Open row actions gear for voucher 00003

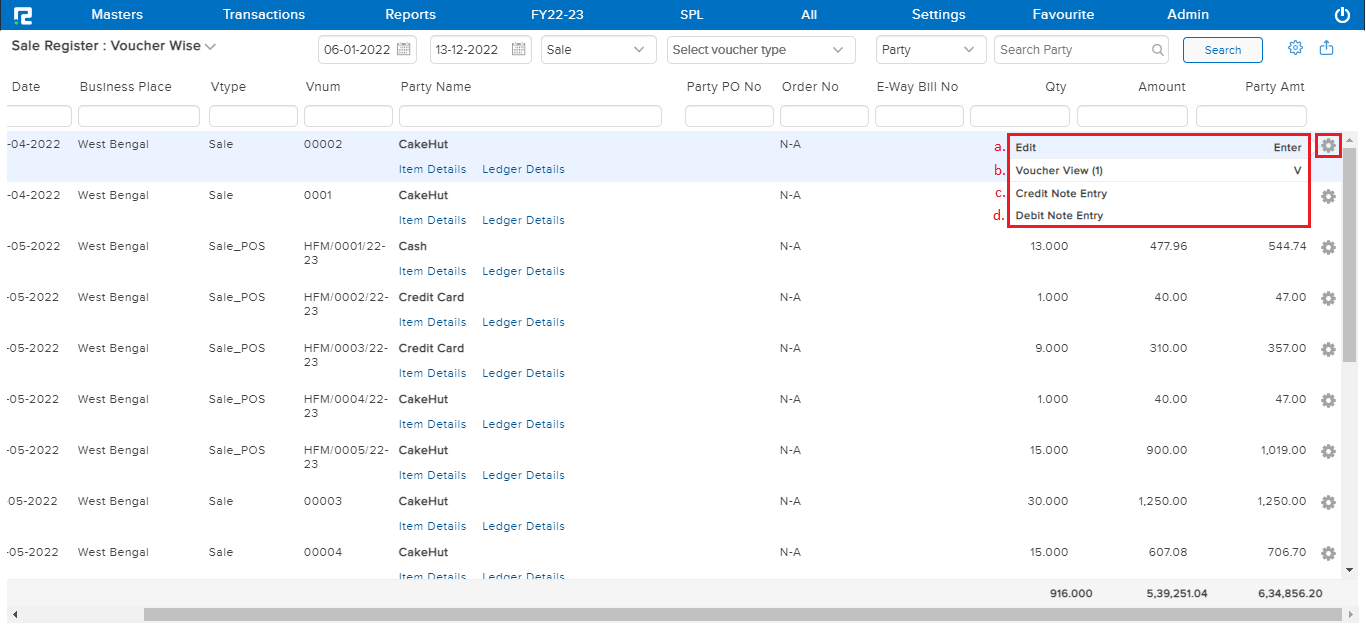(x=1328, y=502)
